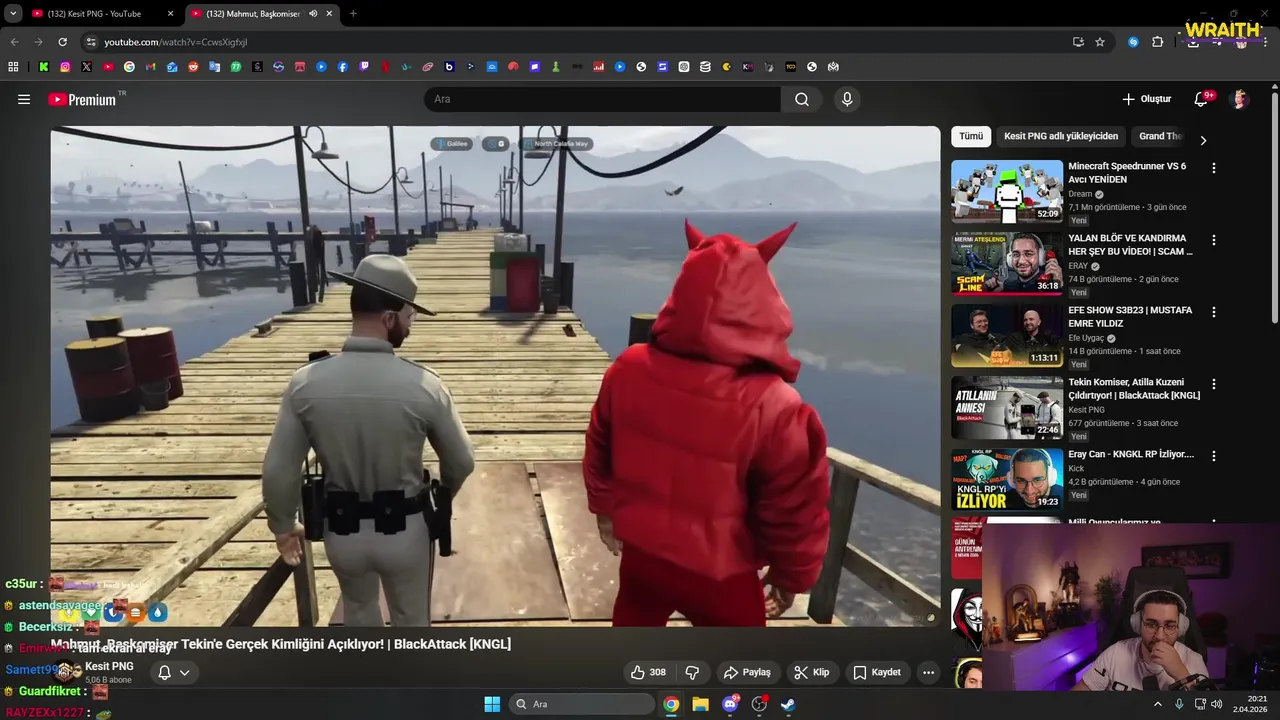
Task: Click the Efe Uygaç channel name
Action: 1086,338
